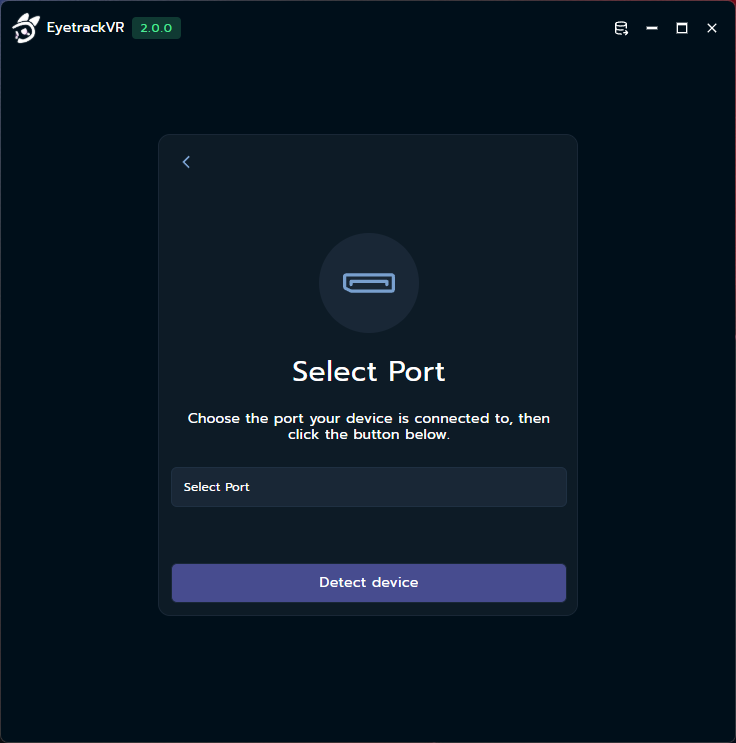The height and width of the screenshot is (743, 736).
Task: Click the empty title bar area
Action: point(400,28)
